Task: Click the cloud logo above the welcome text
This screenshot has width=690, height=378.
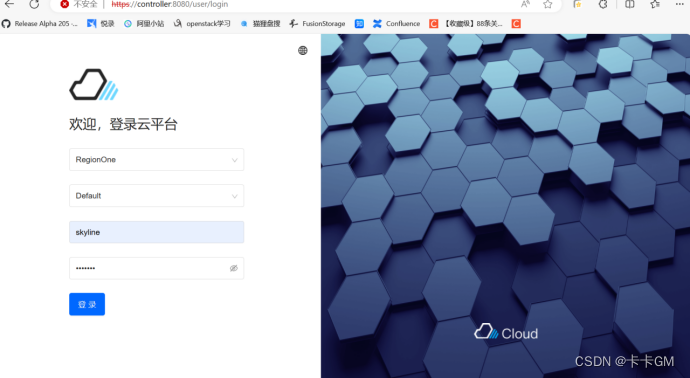Action: [94, 84]
